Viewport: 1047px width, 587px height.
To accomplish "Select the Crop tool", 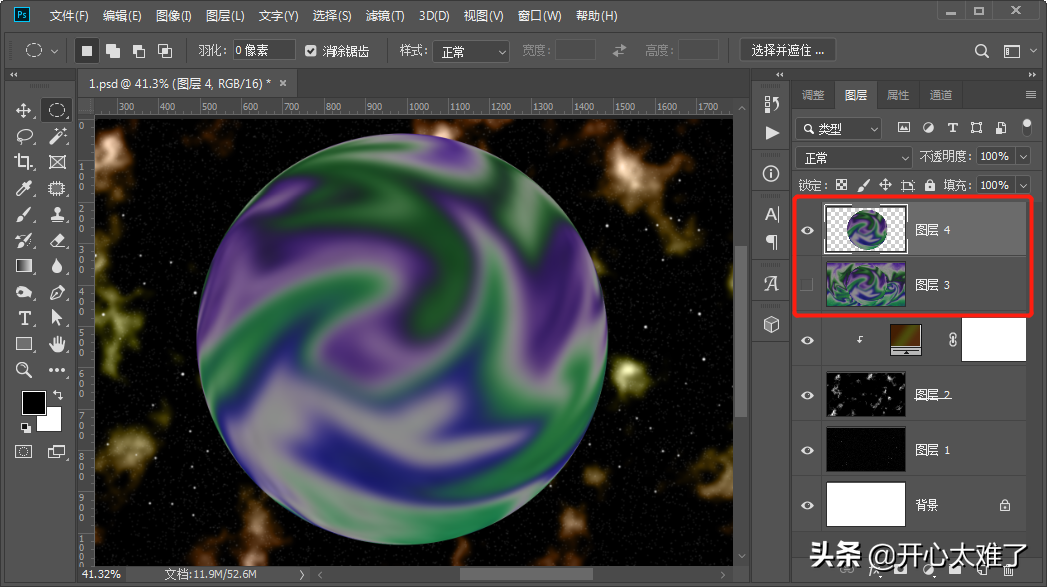I will pos(24,162).
